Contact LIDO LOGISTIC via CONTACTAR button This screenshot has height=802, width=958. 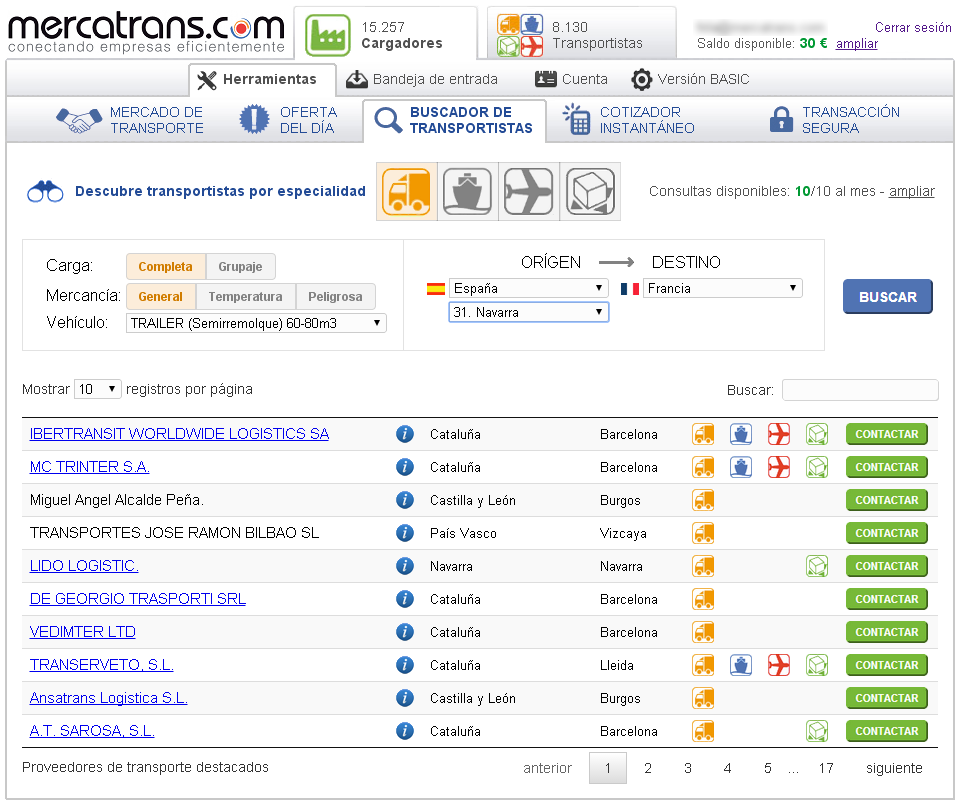tap(887, 566)
